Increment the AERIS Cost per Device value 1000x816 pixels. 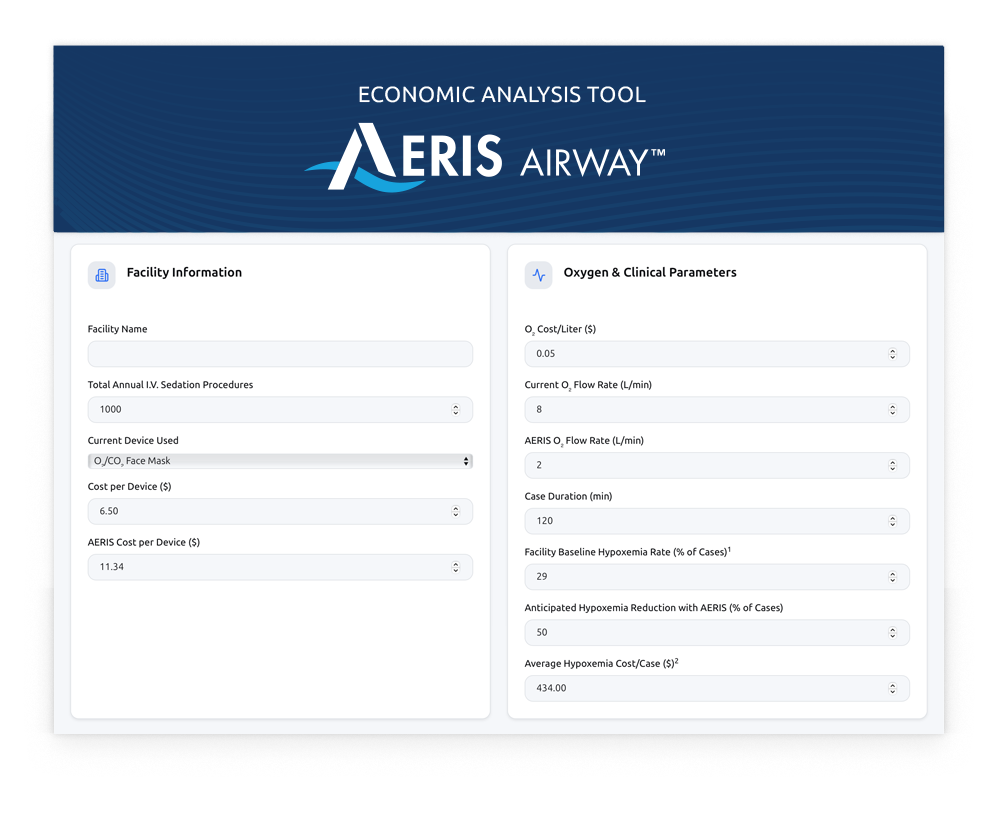click(x=458, y=564)
